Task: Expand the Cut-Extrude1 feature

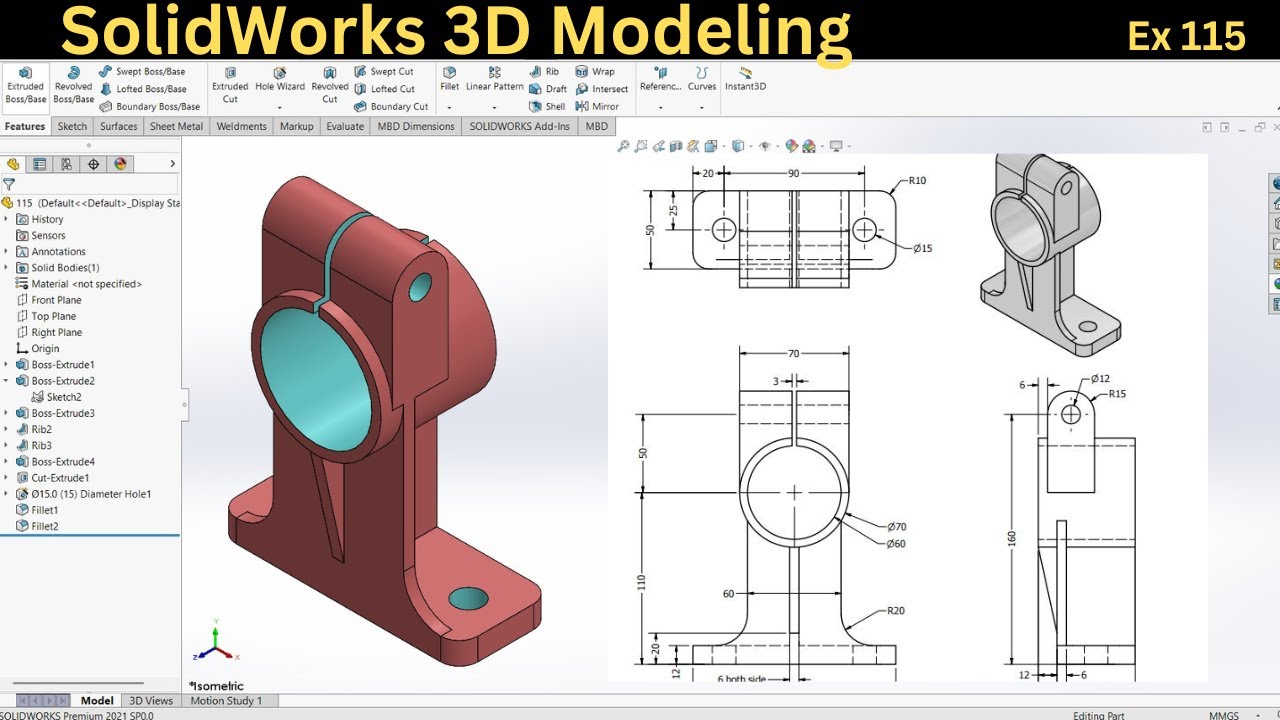Action: [x=7, y=478]
